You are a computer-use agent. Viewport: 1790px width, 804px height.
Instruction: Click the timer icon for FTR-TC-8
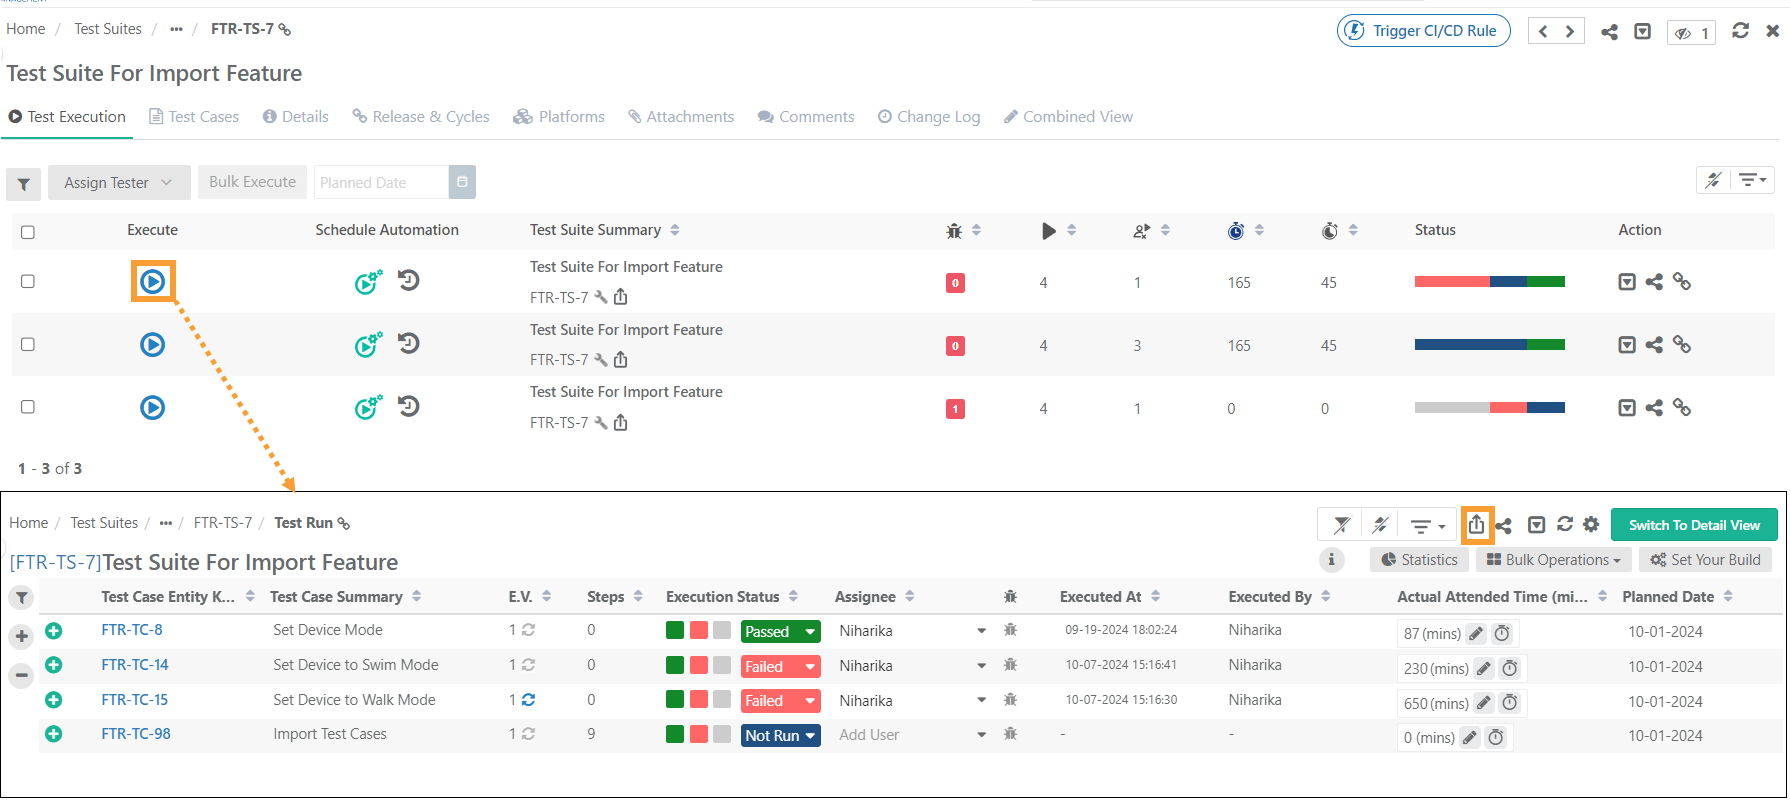tap(1502, 633)
